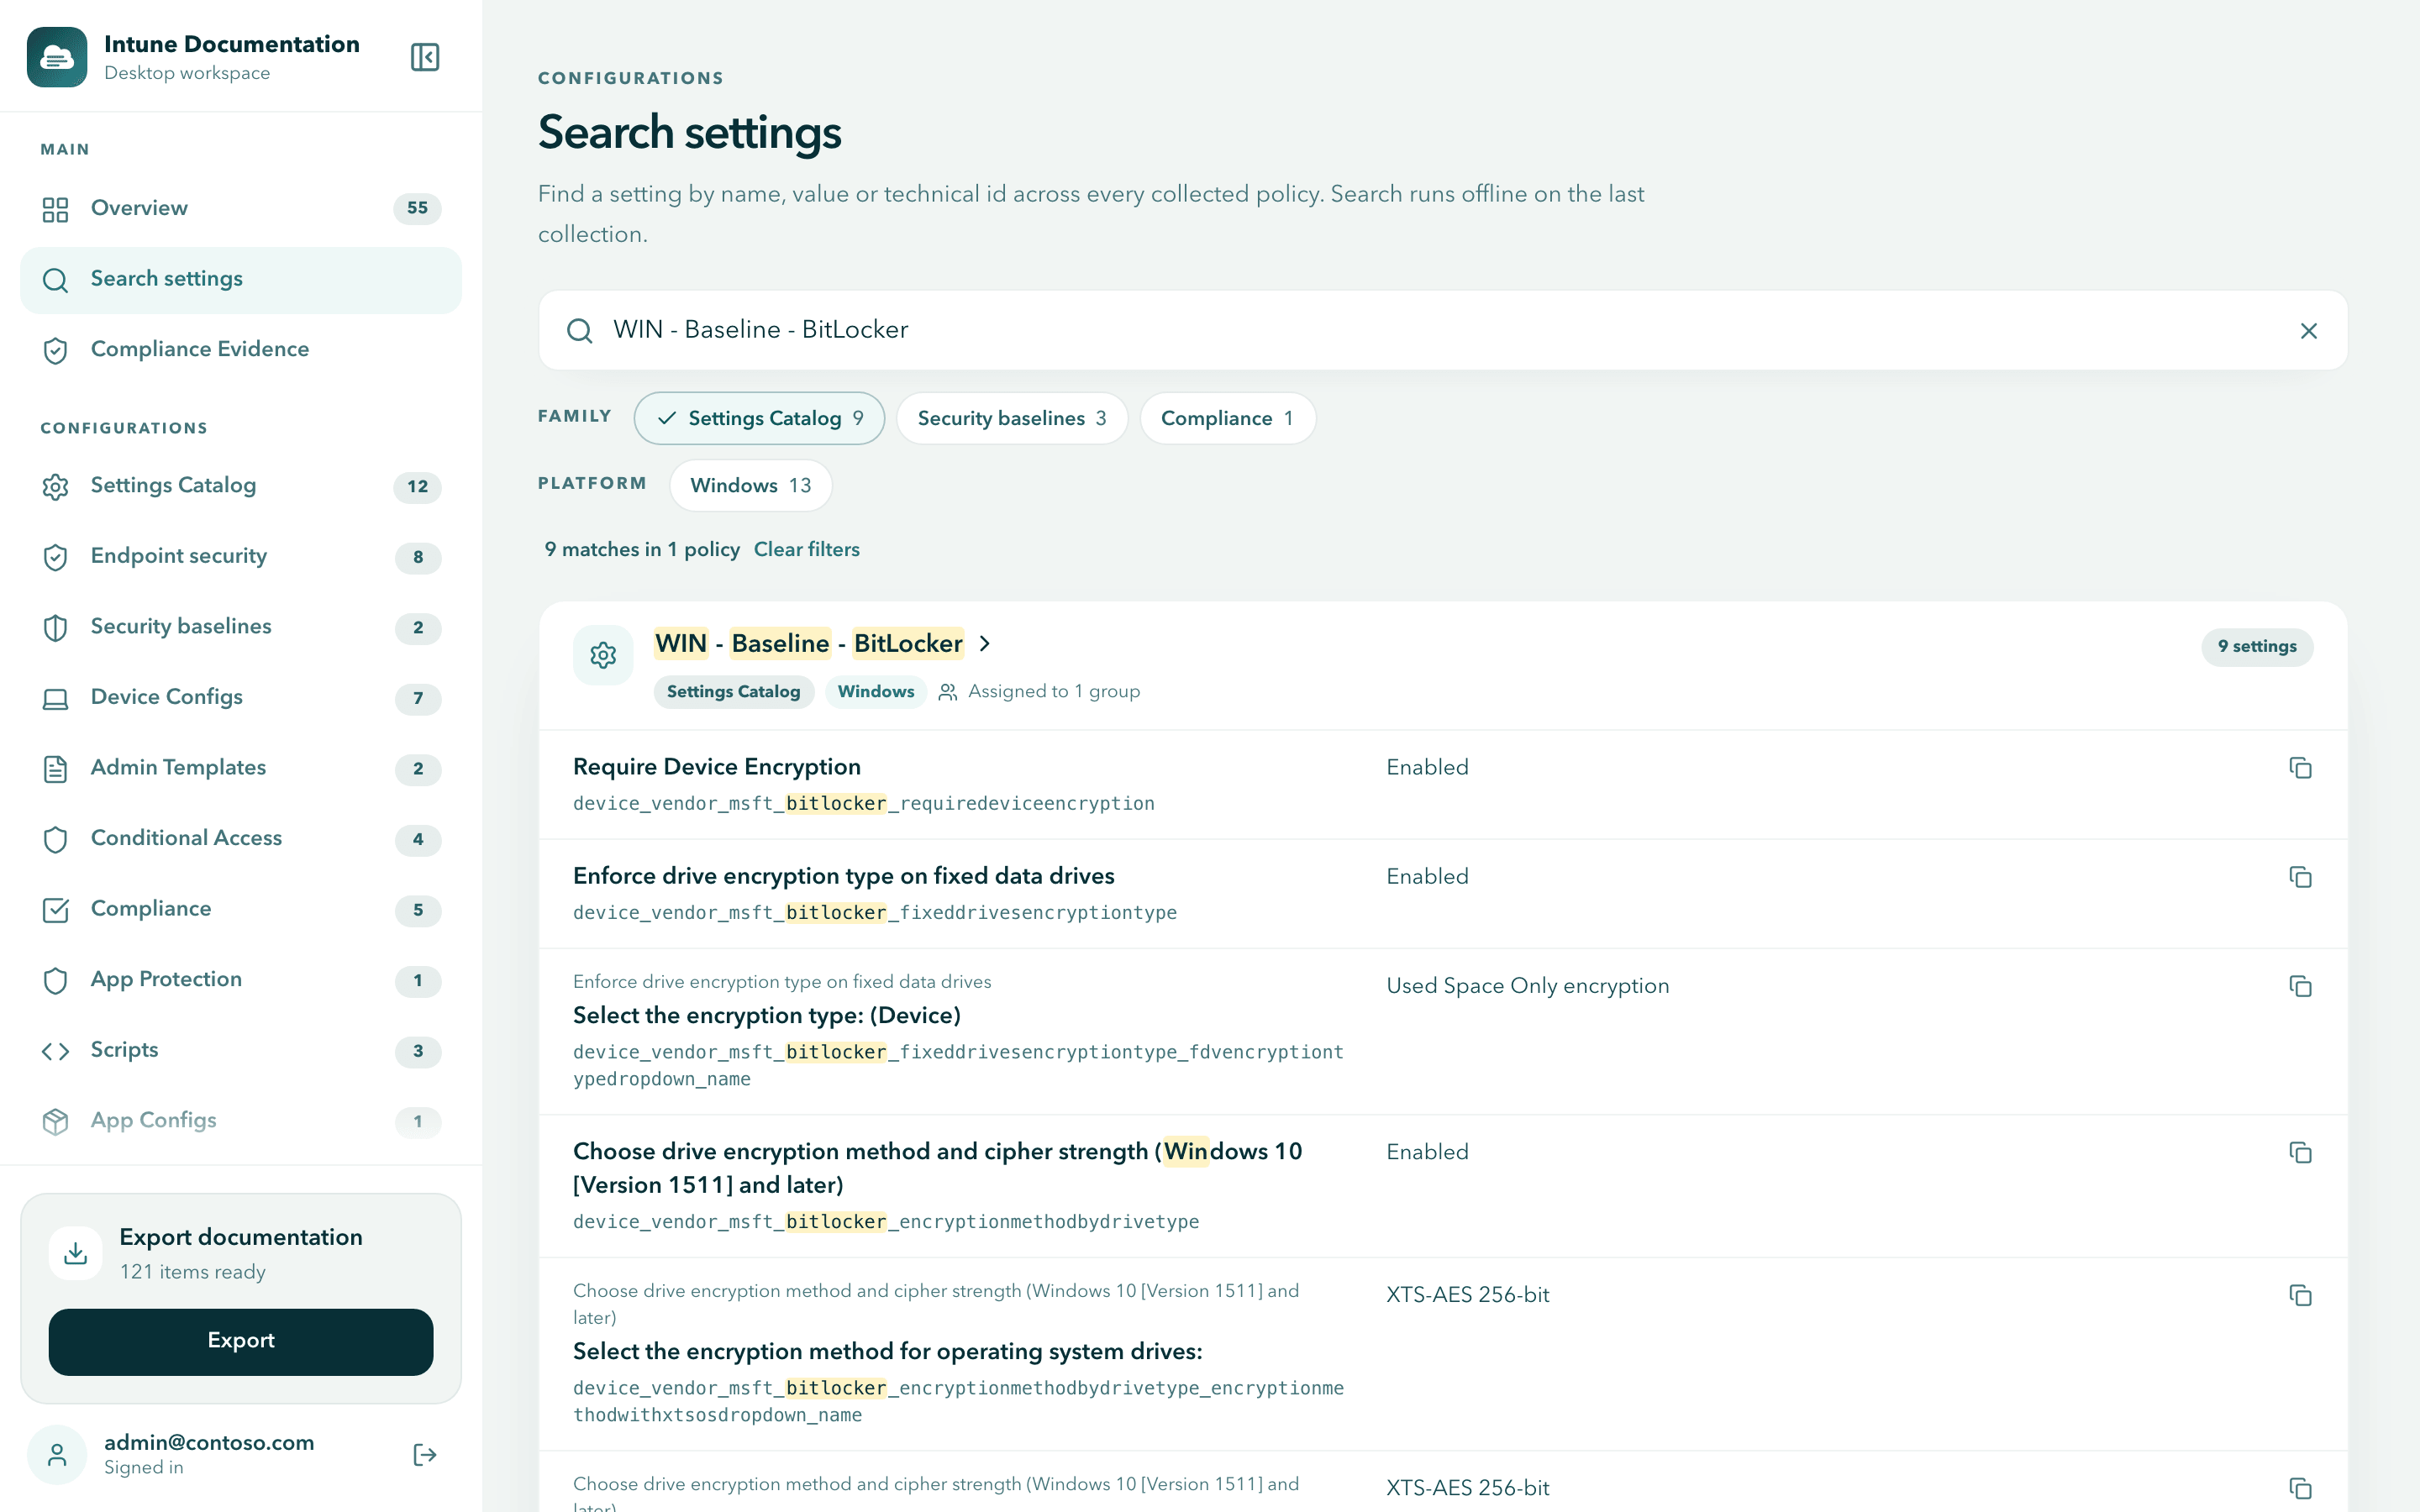2420x1512 pixels.
Task: Go to Endpoint security configurations
Action: (x=241, y=557)
